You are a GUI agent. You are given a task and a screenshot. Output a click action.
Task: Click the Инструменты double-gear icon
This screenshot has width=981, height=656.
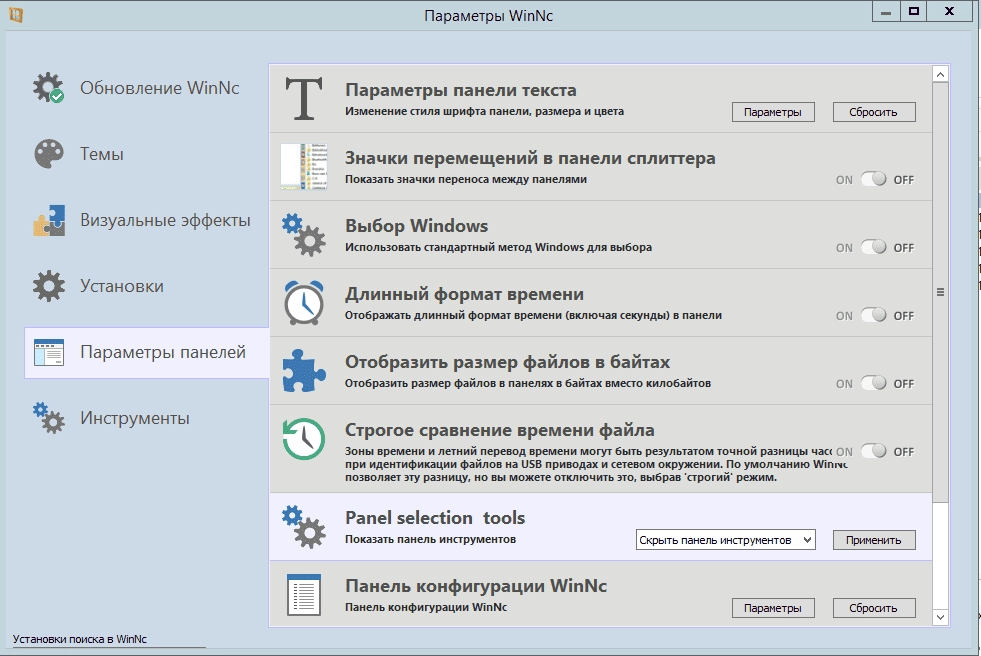pos(49,418)
